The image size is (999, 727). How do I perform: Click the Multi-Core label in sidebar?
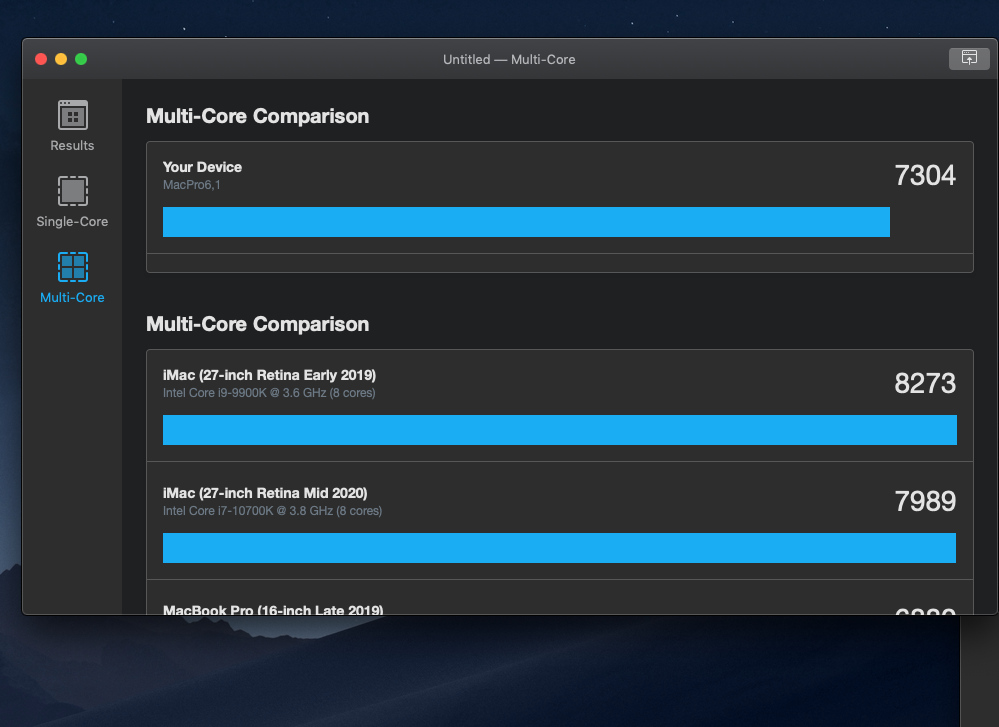[x=72, y=298]
